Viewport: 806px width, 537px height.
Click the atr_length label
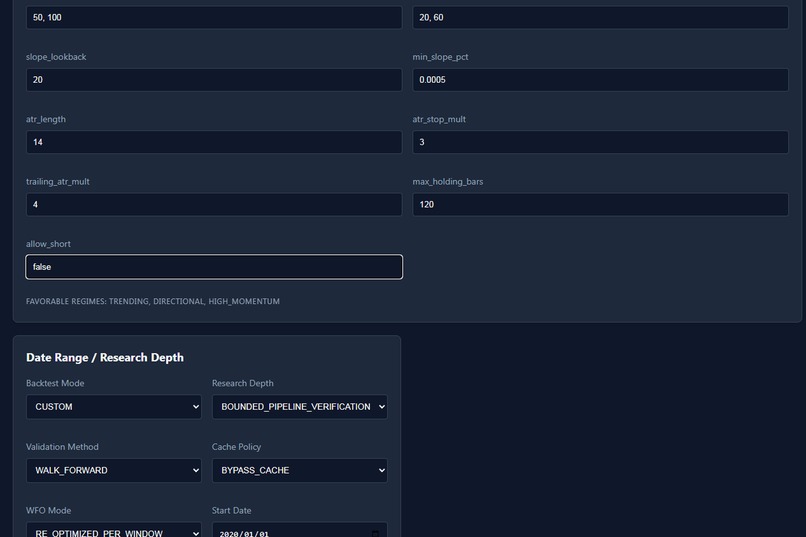(x=46, y=119)
